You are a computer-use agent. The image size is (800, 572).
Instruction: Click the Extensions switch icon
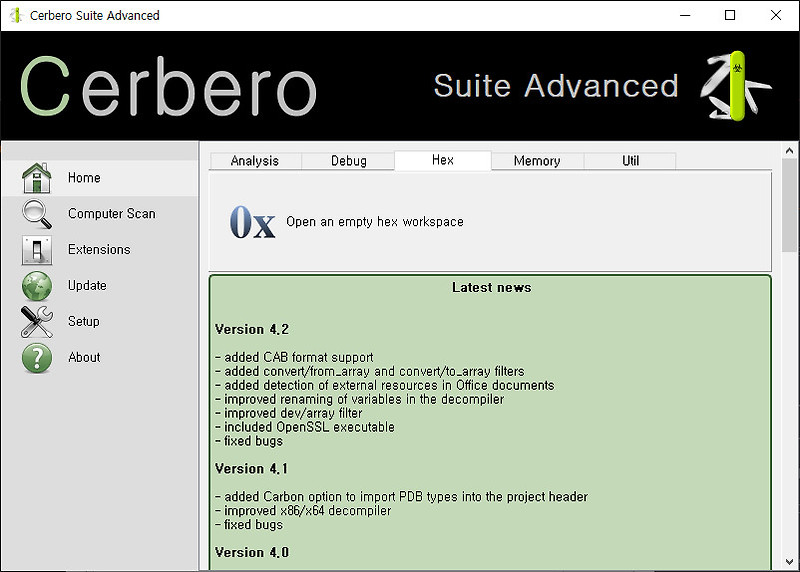37,250
